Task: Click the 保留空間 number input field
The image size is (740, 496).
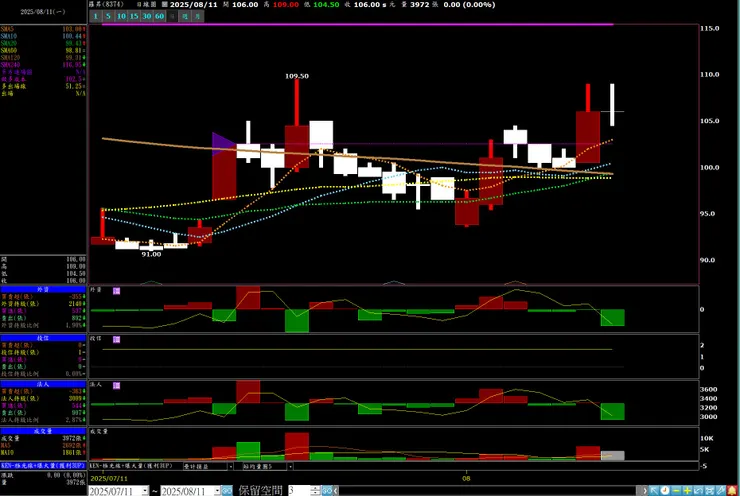Action: point(299,491)
